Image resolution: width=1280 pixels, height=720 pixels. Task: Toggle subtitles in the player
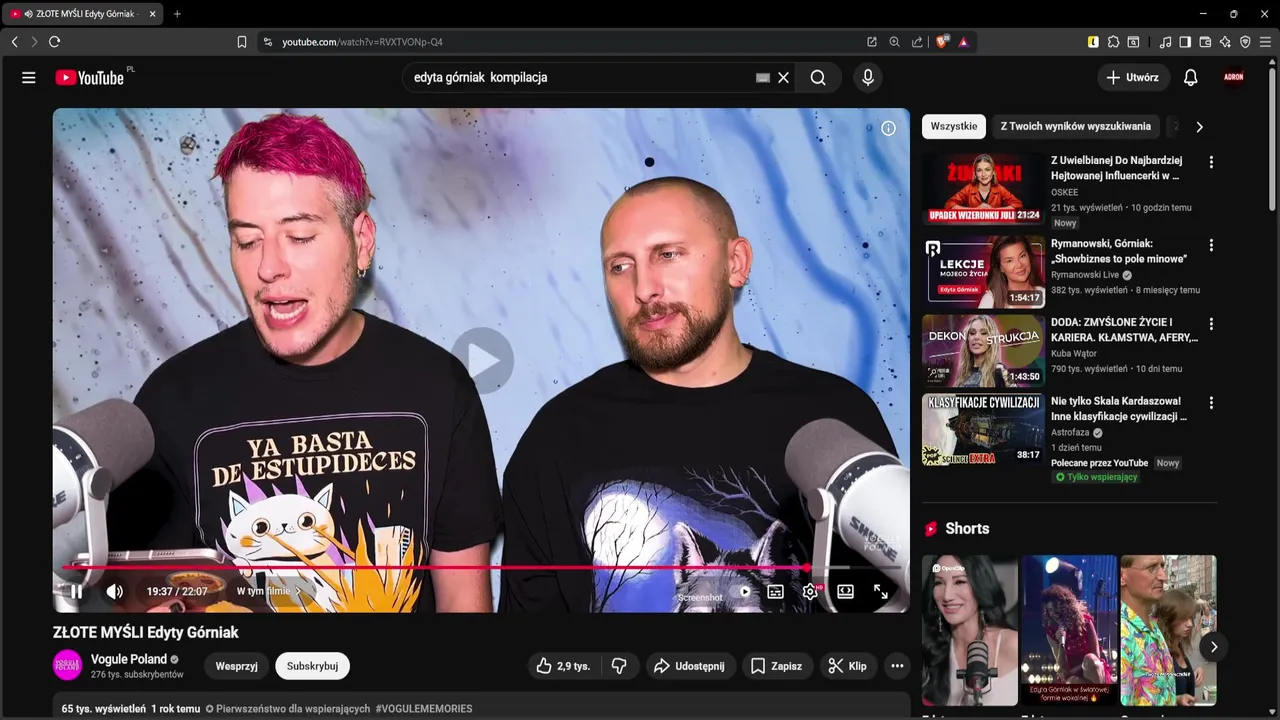775,591
